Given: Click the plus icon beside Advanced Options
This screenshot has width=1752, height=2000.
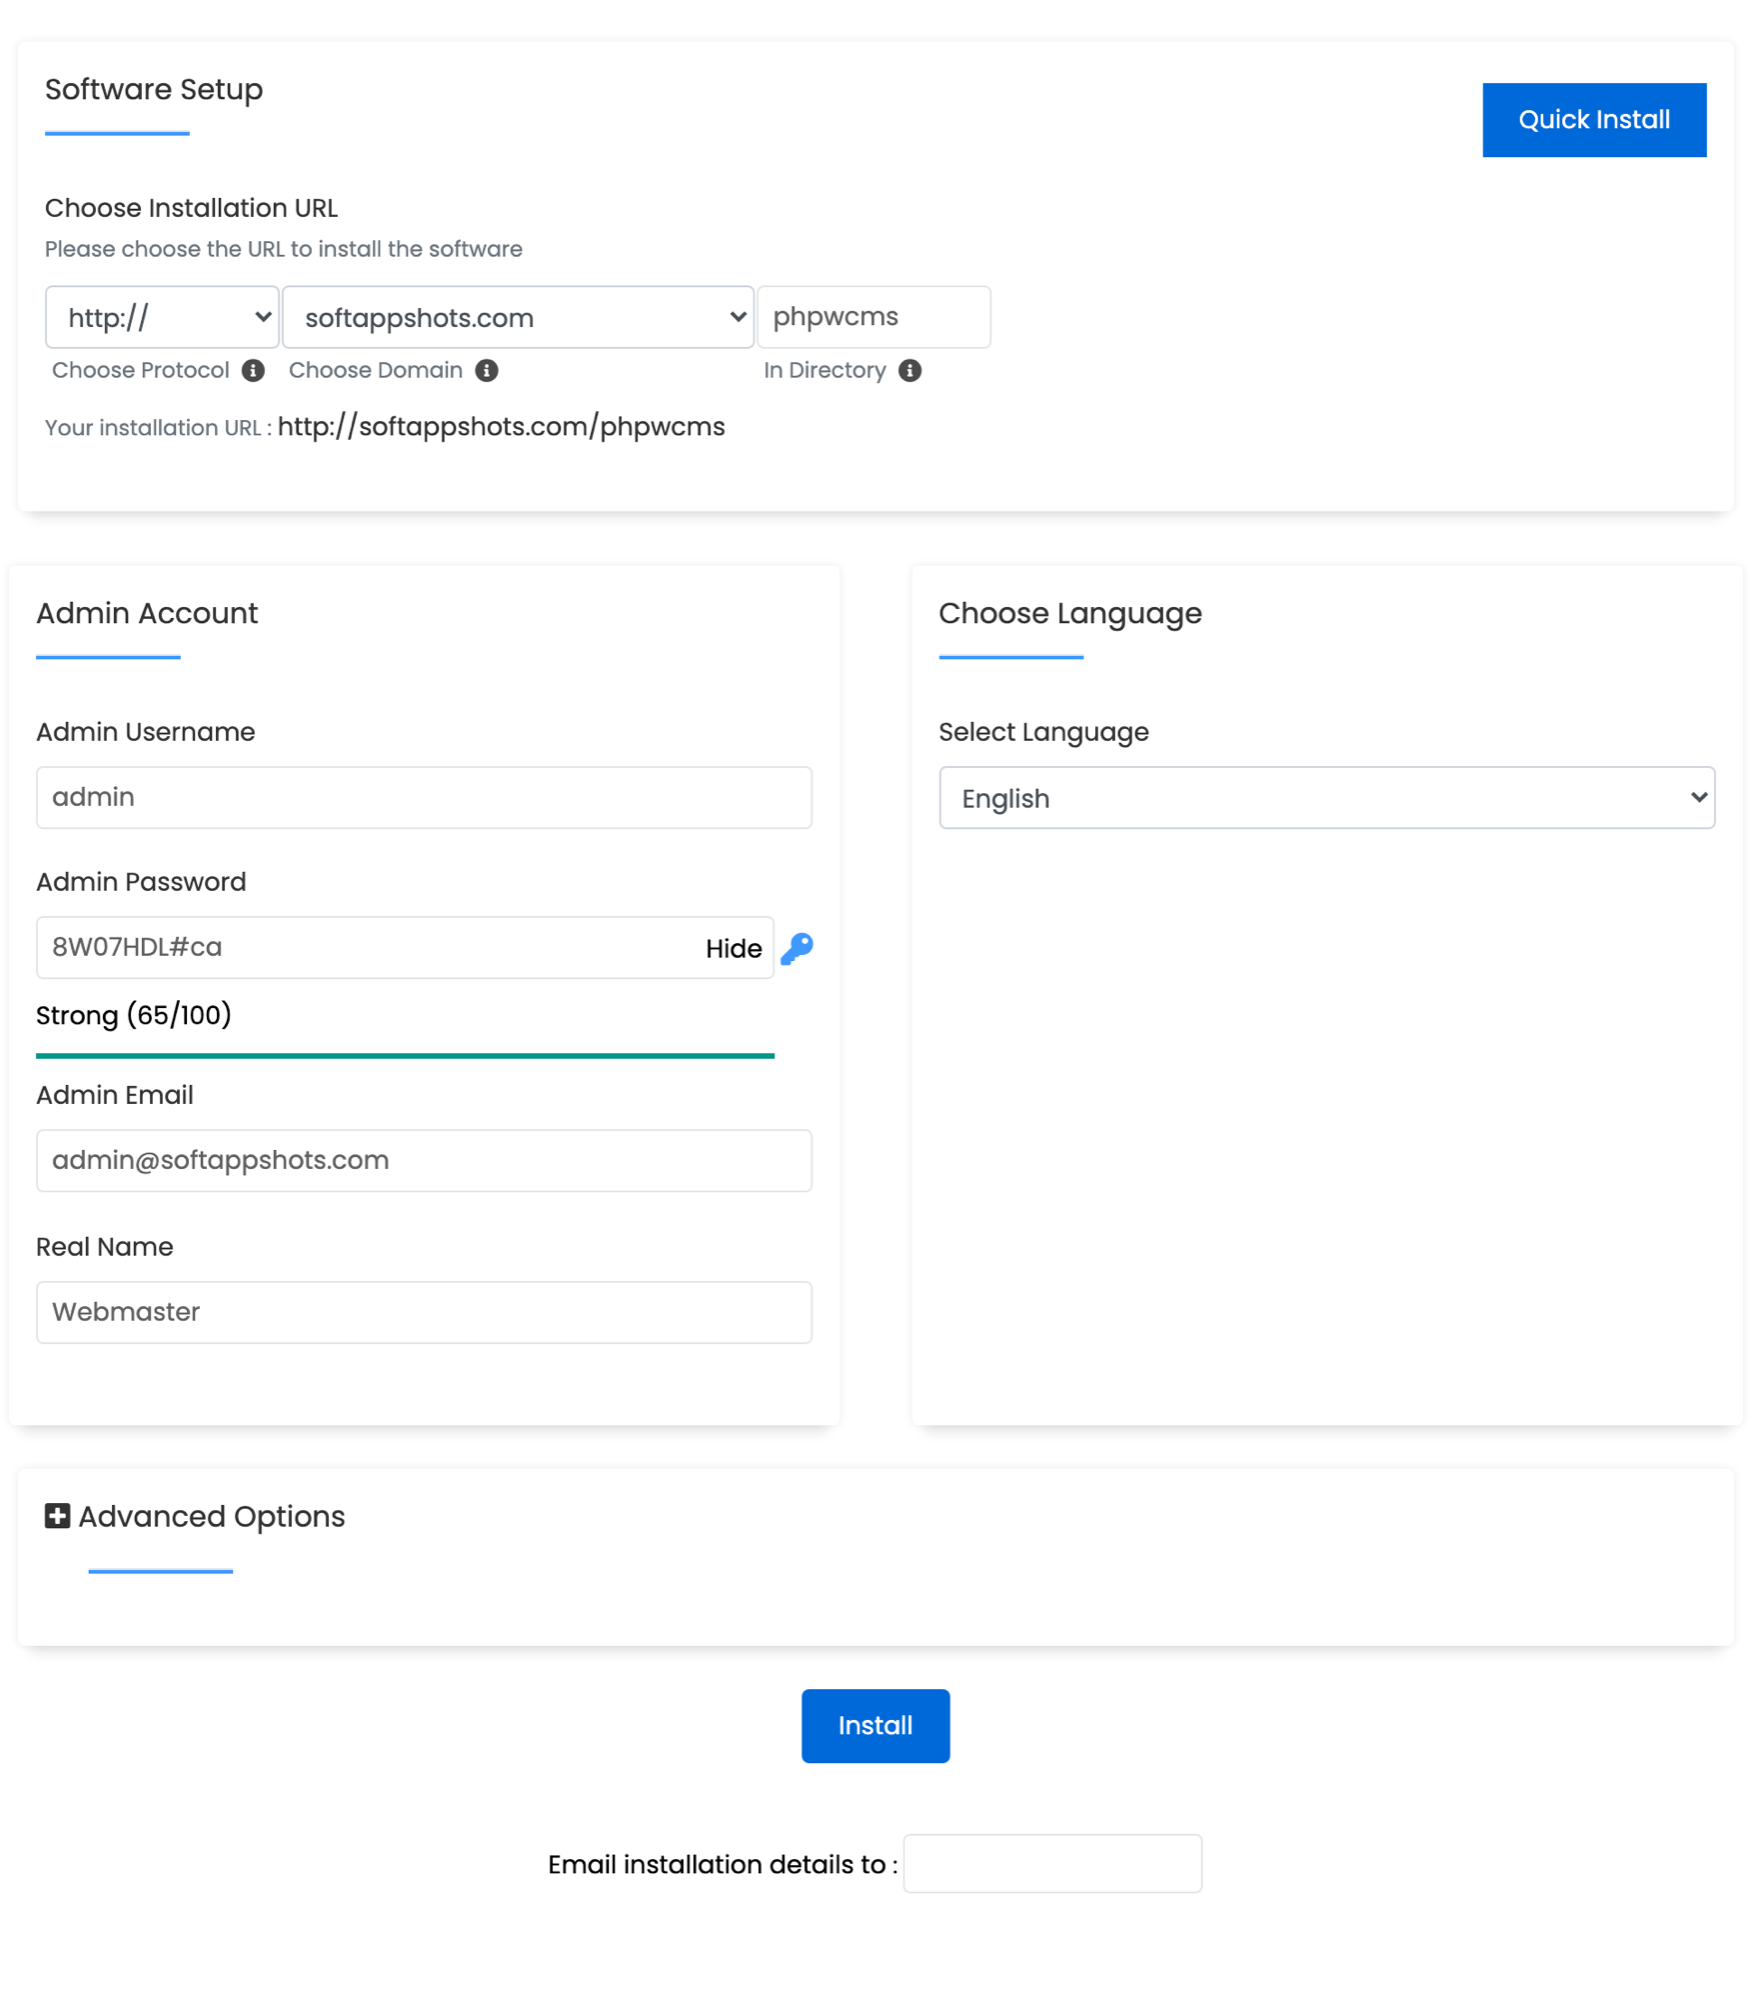Looking at the screenshot, I should coord(58,1516).
